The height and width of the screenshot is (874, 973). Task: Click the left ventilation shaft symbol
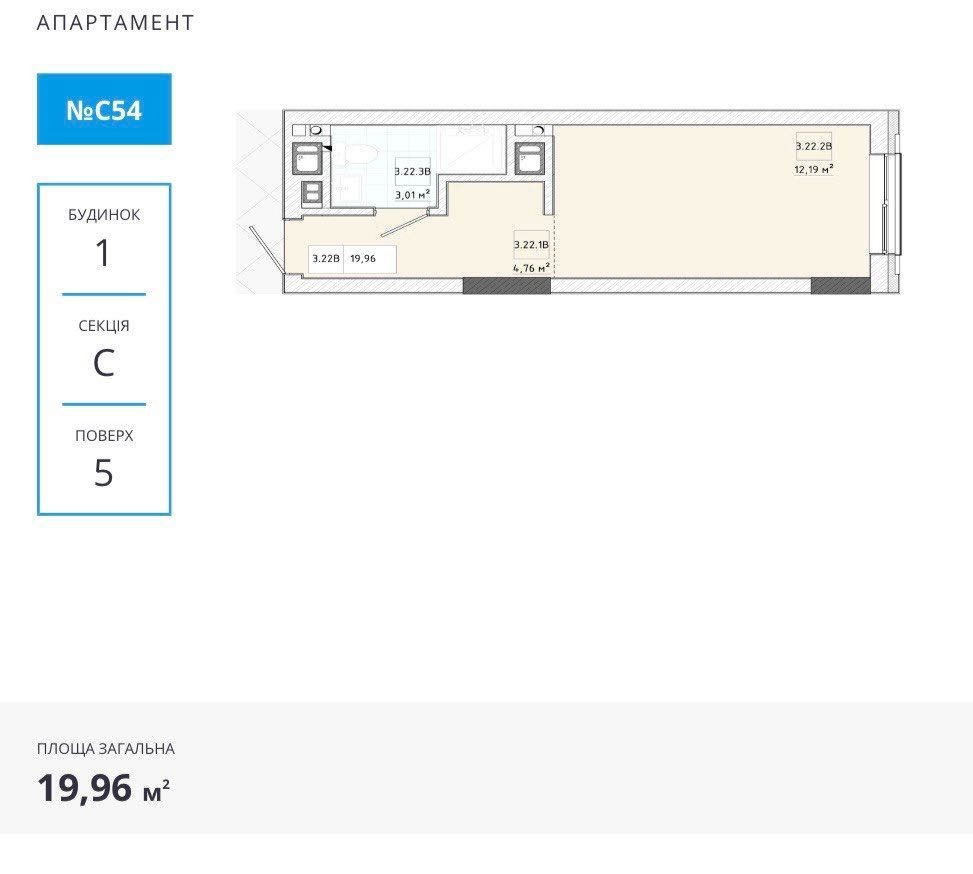pos(308,160)
